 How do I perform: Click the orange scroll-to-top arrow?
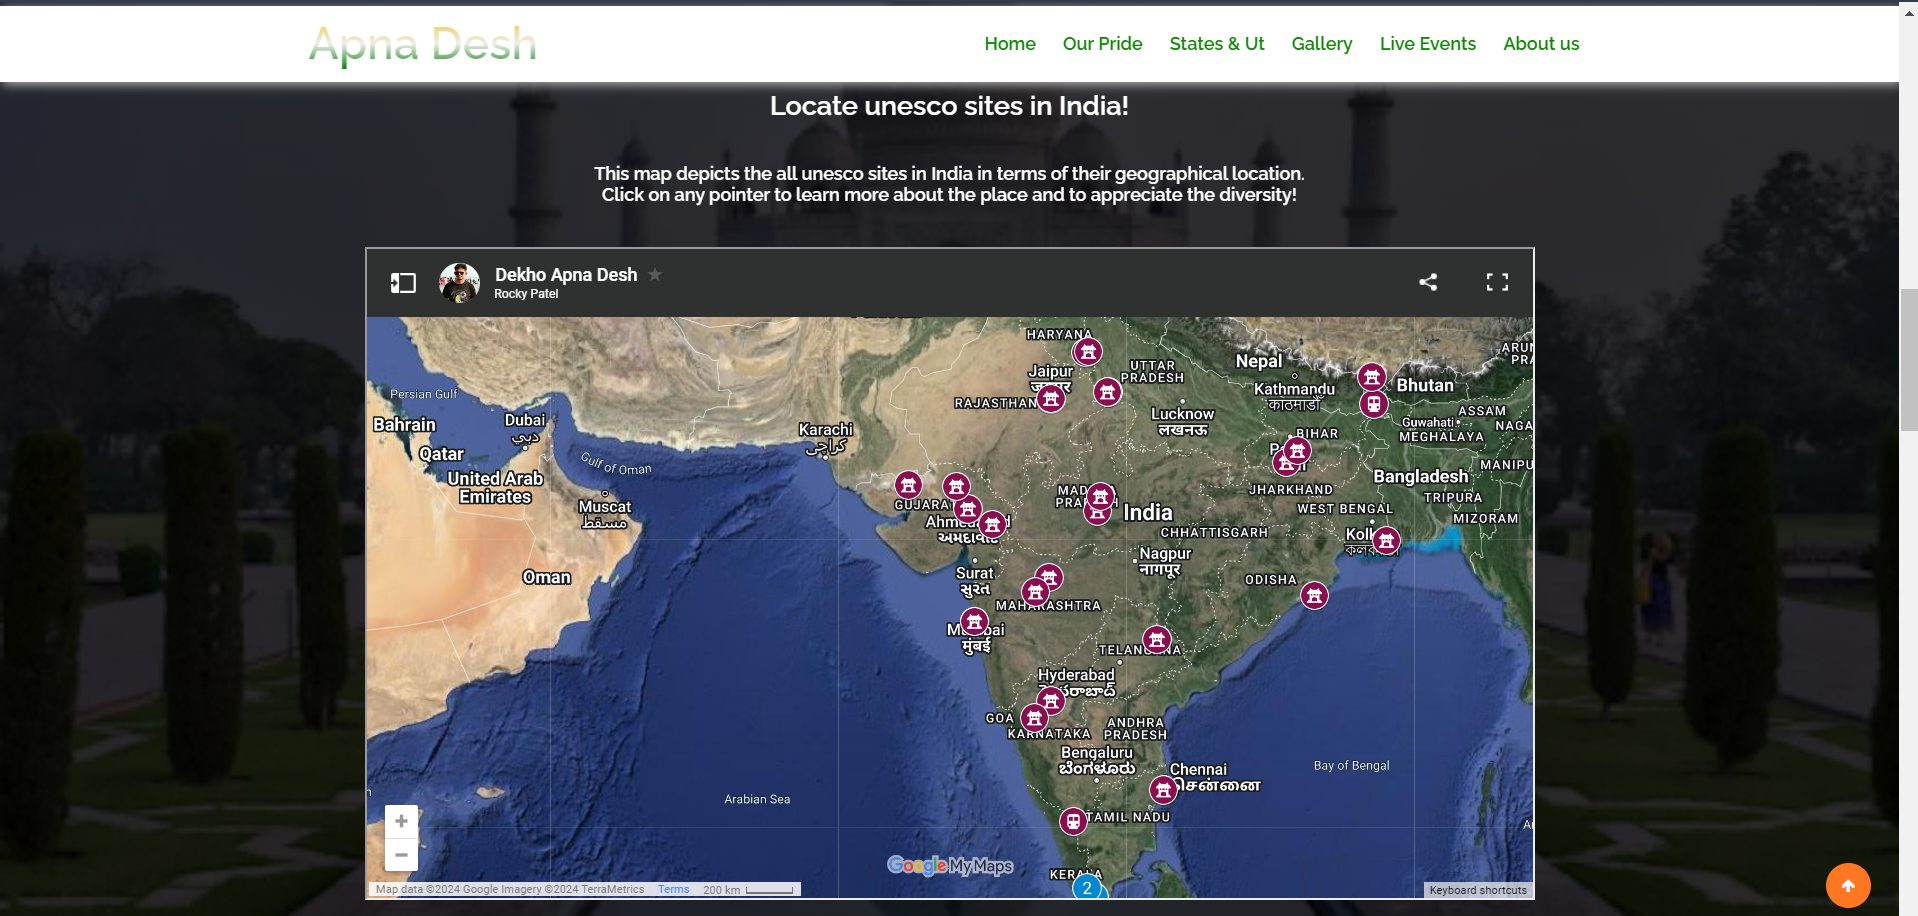pyautogui.click(x=1847, y=885)
